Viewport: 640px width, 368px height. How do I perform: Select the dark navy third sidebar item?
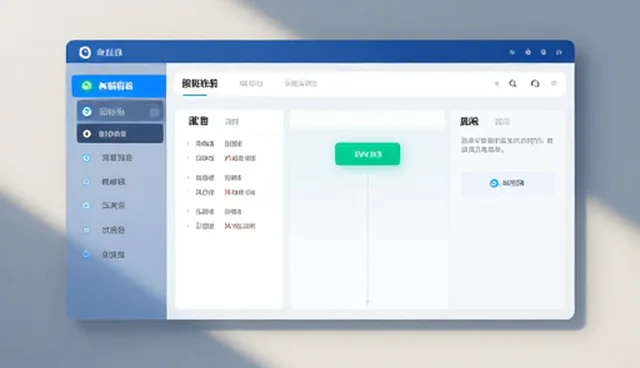pyautogui.click(x=120, y=133)
